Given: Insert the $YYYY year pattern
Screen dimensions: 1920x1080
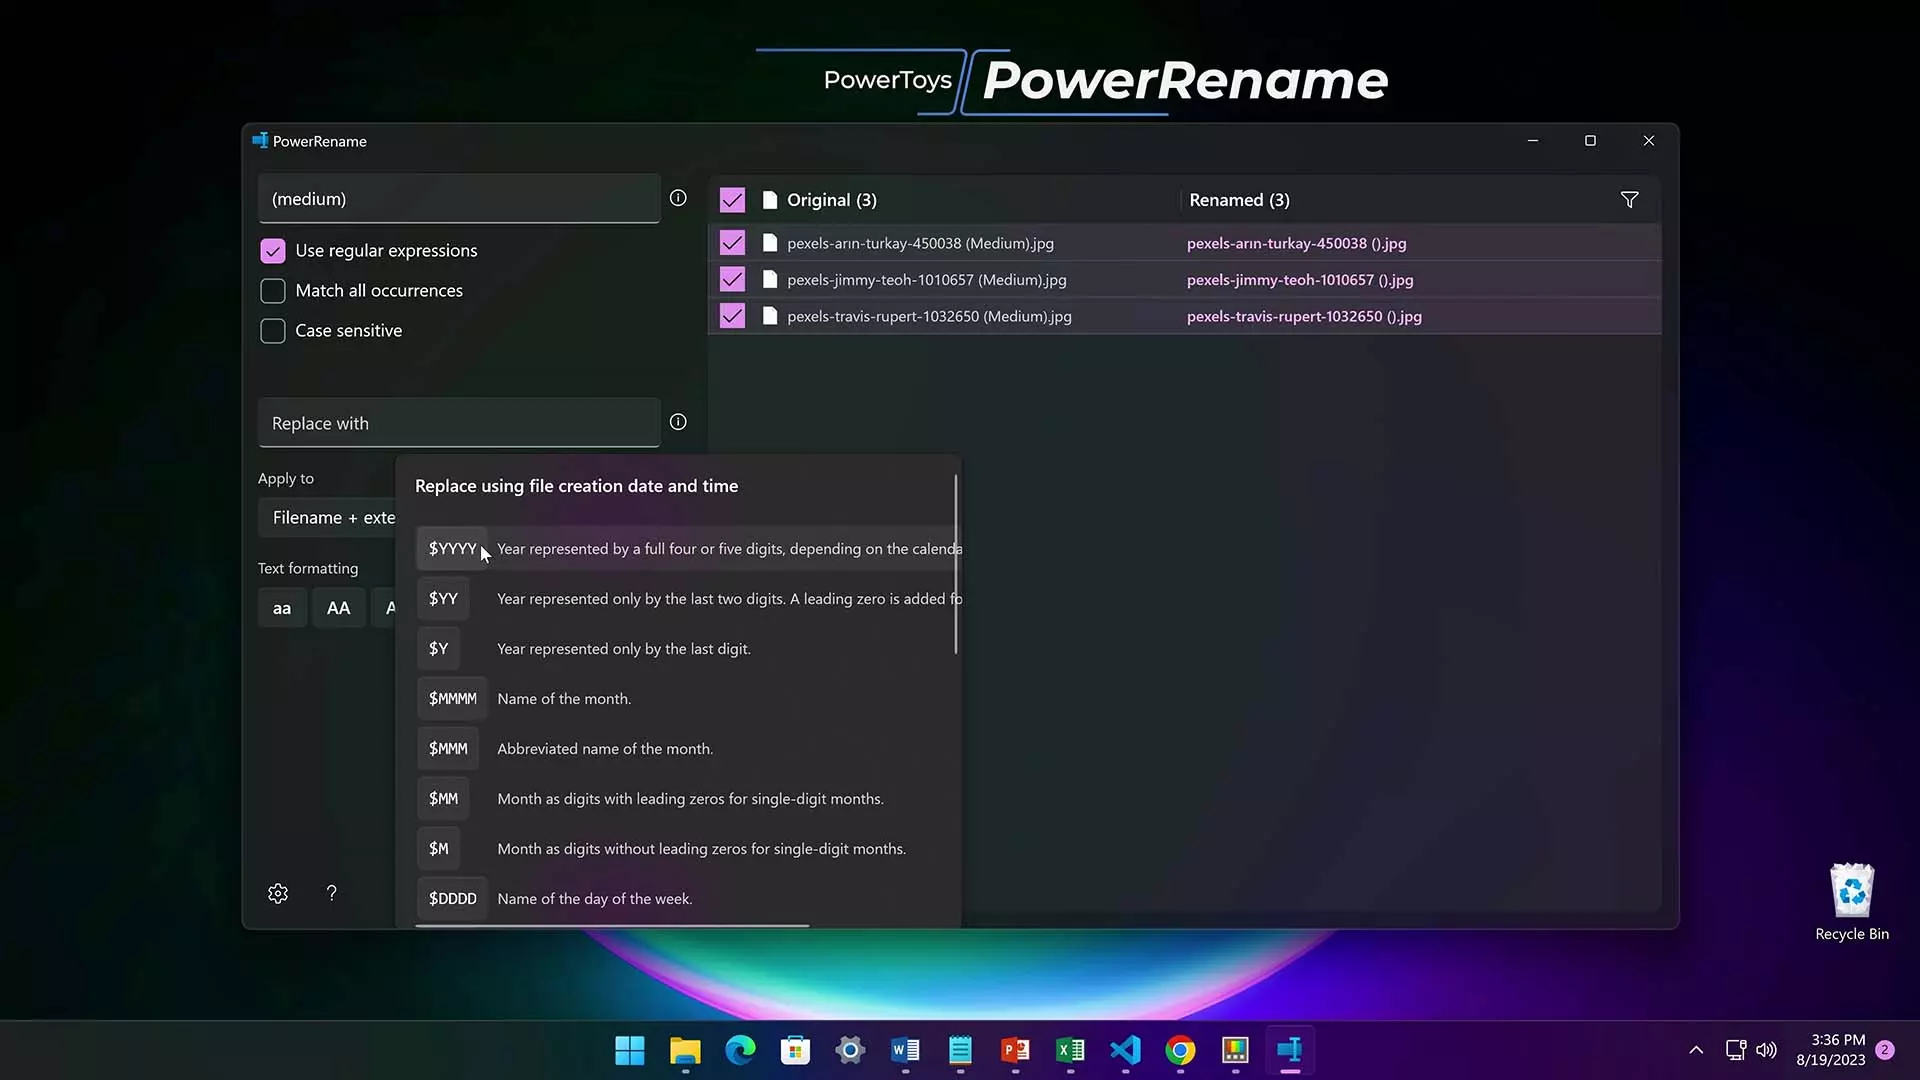Looking at the screenshot, I should pyautogui.click(x=452, y=548).
